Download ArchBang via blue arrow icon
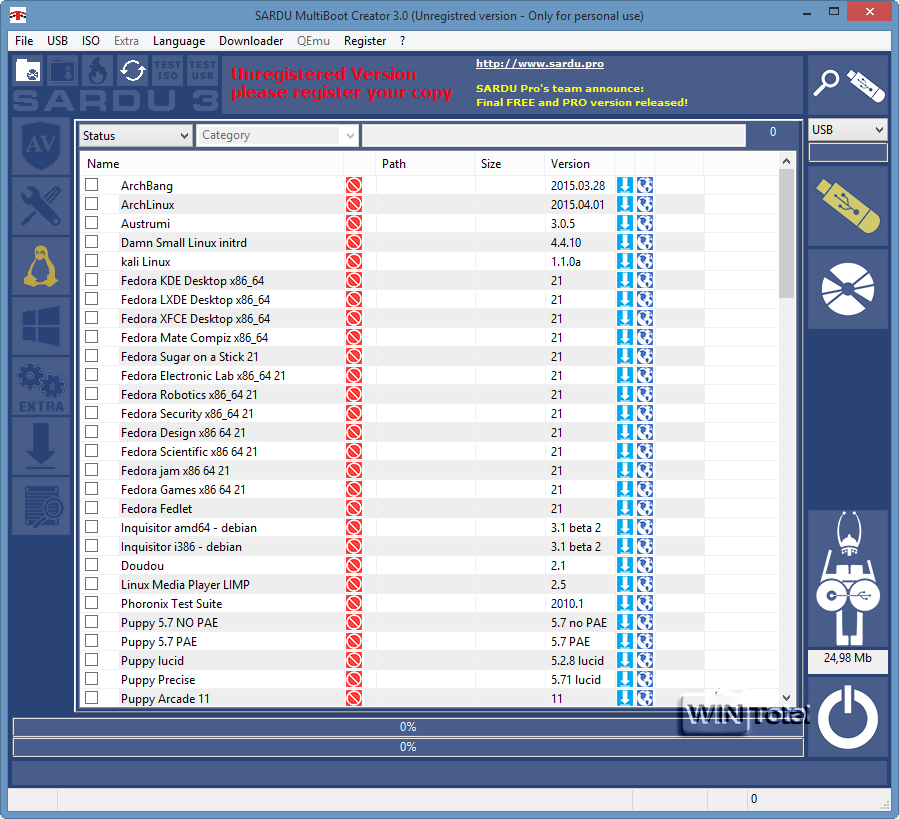Screen dimensions: 899x819 [x=624, y=185]
